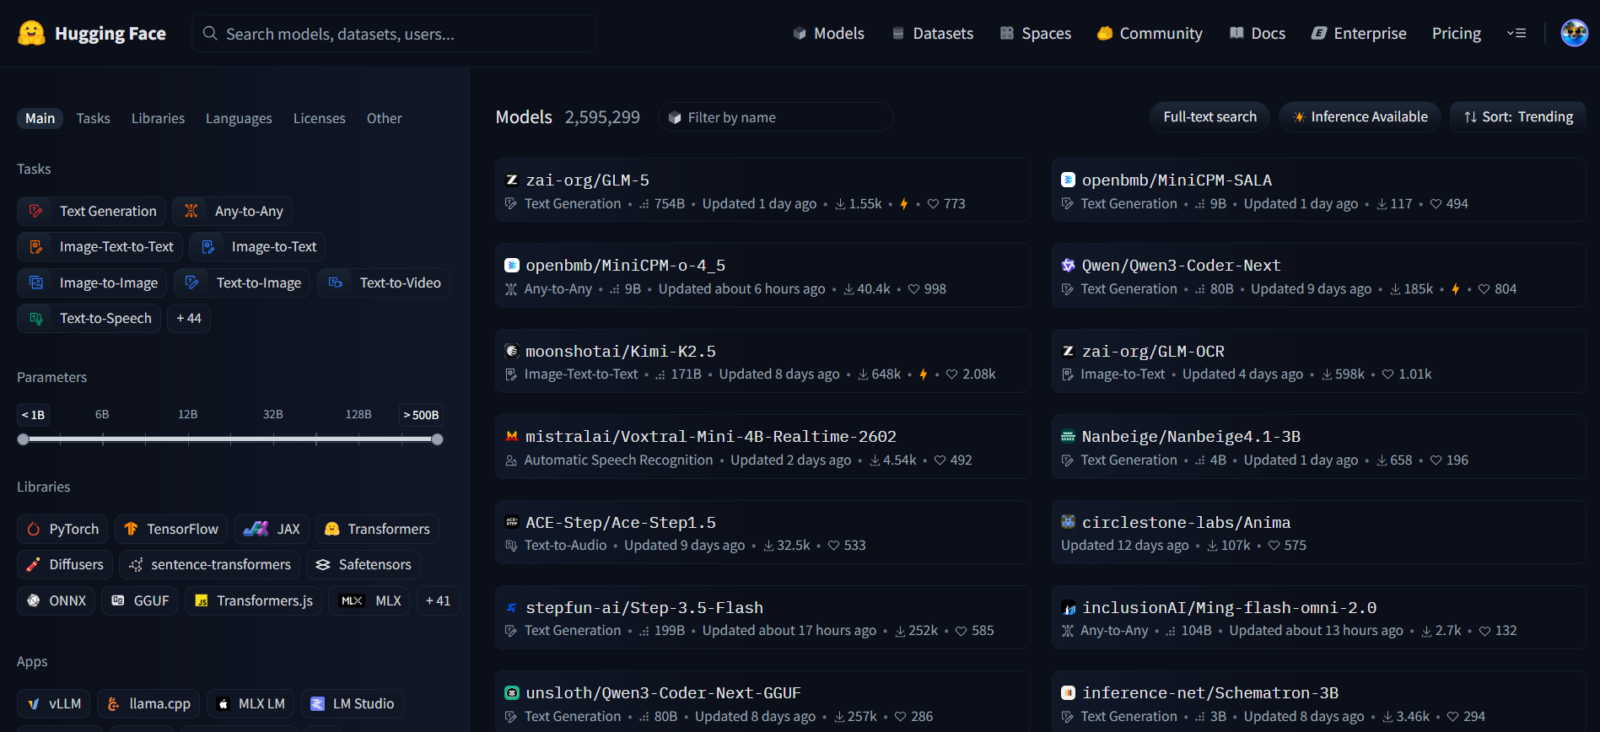This screenshot has height=732, width=1600.
Task: Click the circlestone-labs avatar beside Anima
Action: [x=1068, y=522]
